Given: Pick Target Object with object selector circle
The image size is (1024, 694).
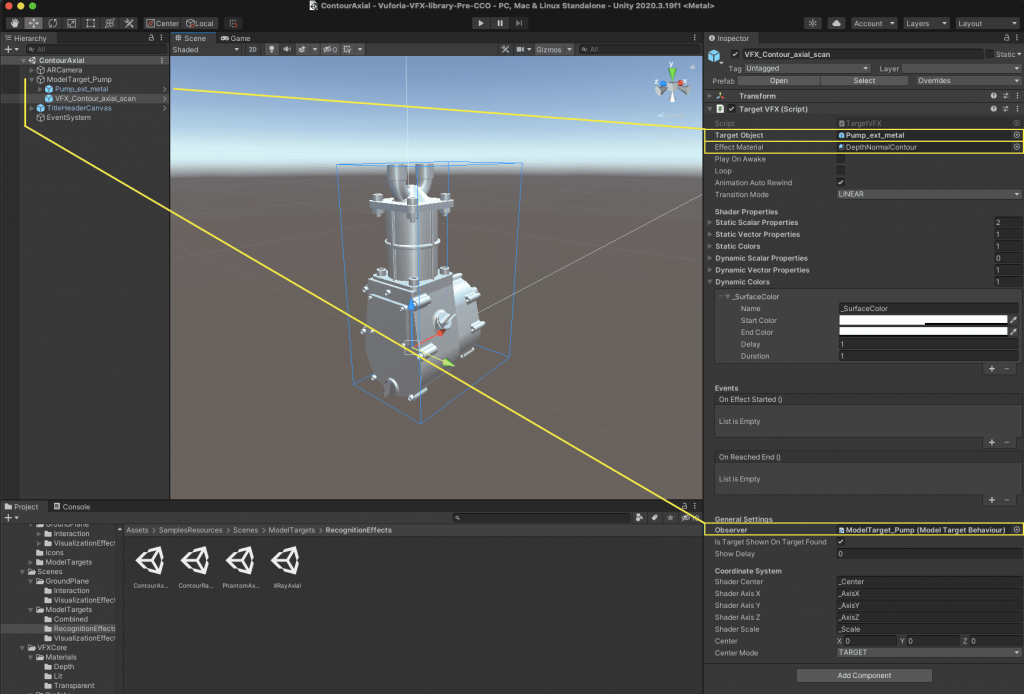Looking at the screenshot, I should click(x=1016, y=135).
